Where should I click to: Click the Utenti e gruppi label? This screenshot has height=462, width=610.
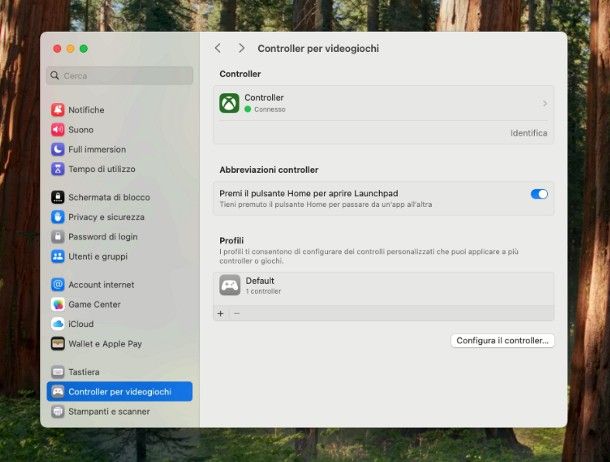(98, 256)
